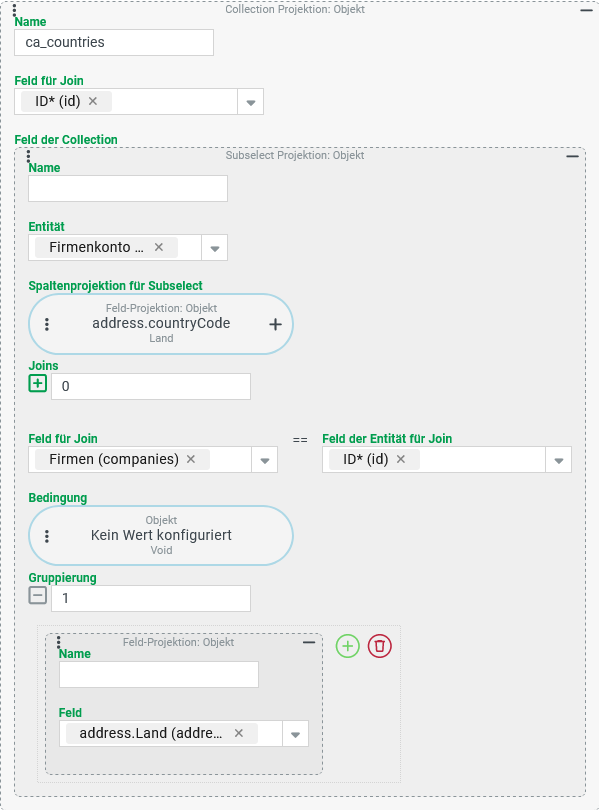Open the three-dot menu of the address.countryCode pill

point(47,324)
